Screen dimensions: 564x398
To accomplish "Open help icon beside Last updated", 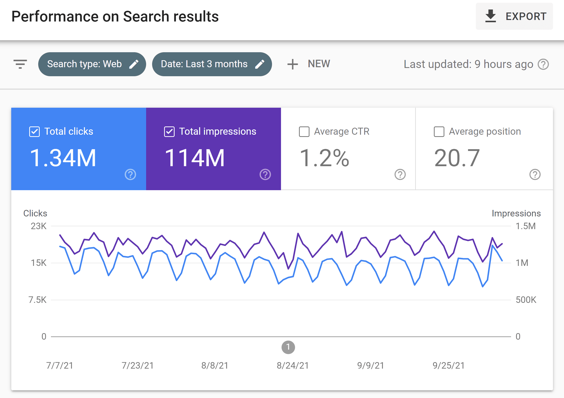I will click(543, 64).
